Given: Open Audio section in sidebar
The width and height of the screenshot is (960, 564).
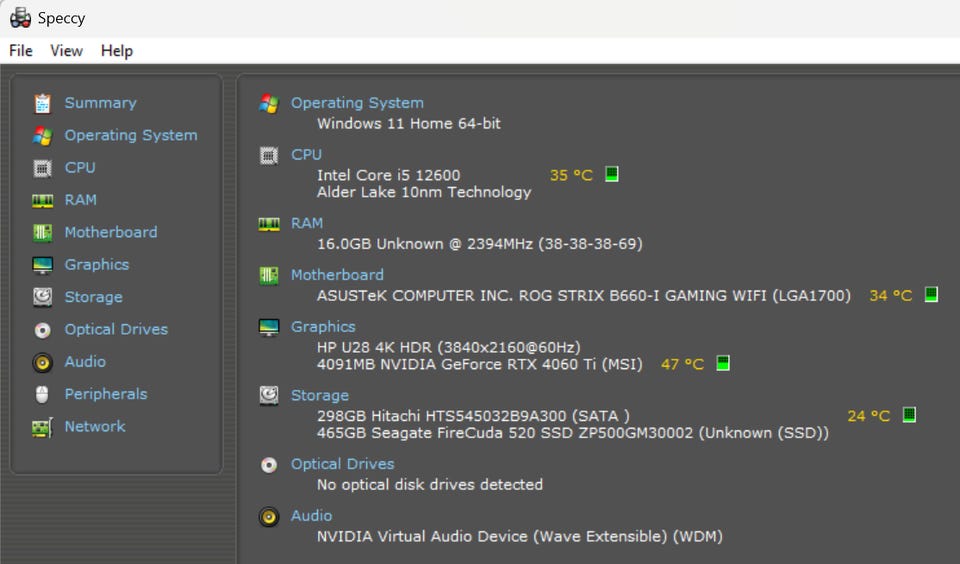Looking at the screenshot, I should (85, 362).
